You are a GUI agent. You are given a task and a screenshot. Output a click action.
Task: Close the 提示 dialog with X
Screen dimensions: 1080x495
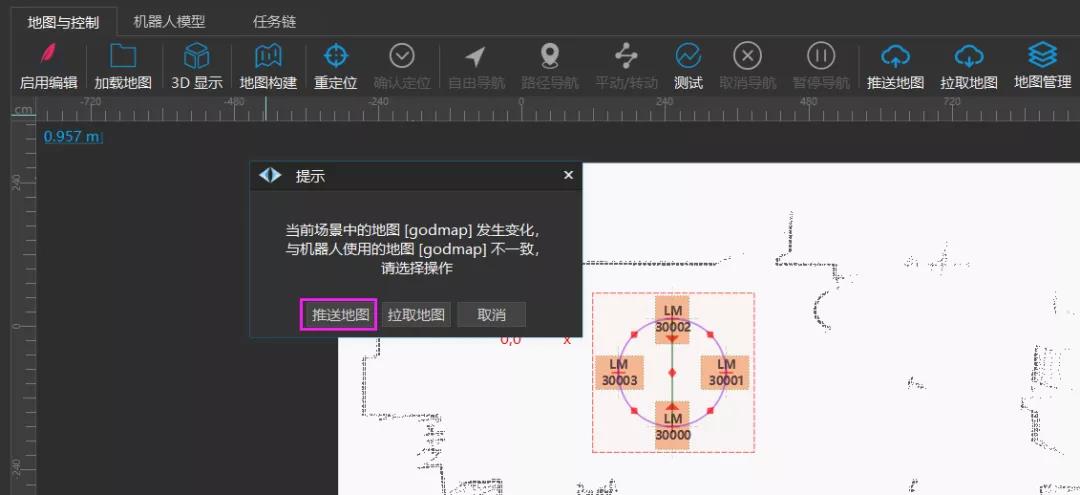568,175
